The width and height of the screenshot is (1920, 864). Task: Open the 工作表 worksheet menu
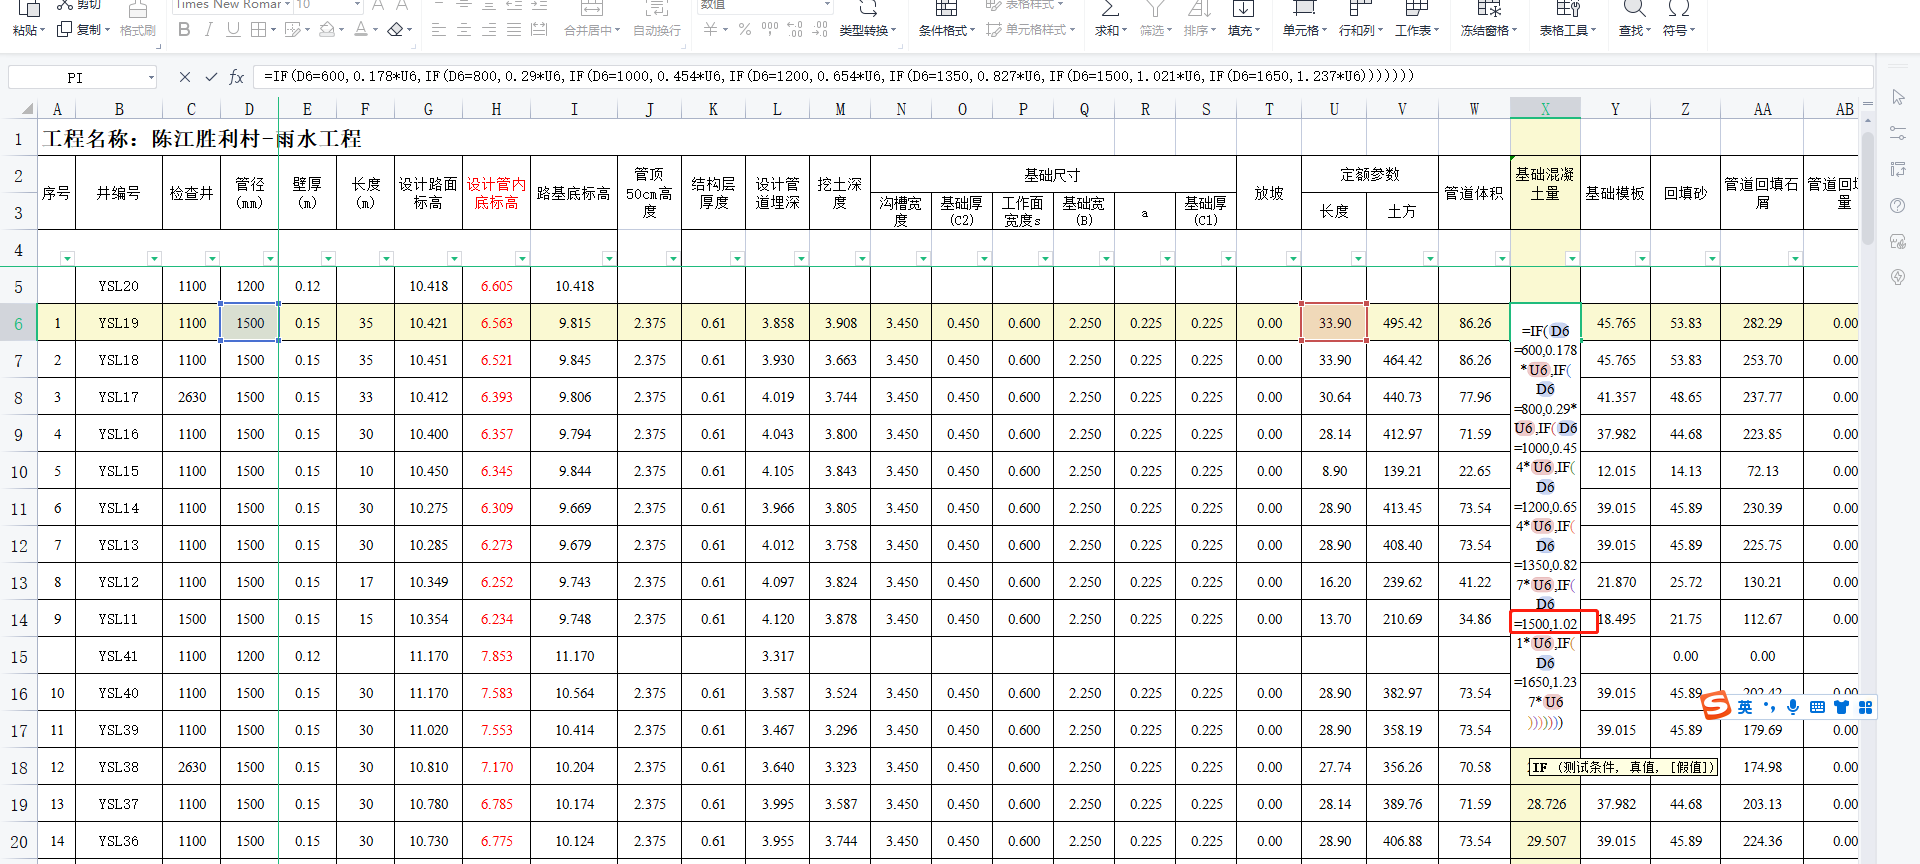[1417, 30]
